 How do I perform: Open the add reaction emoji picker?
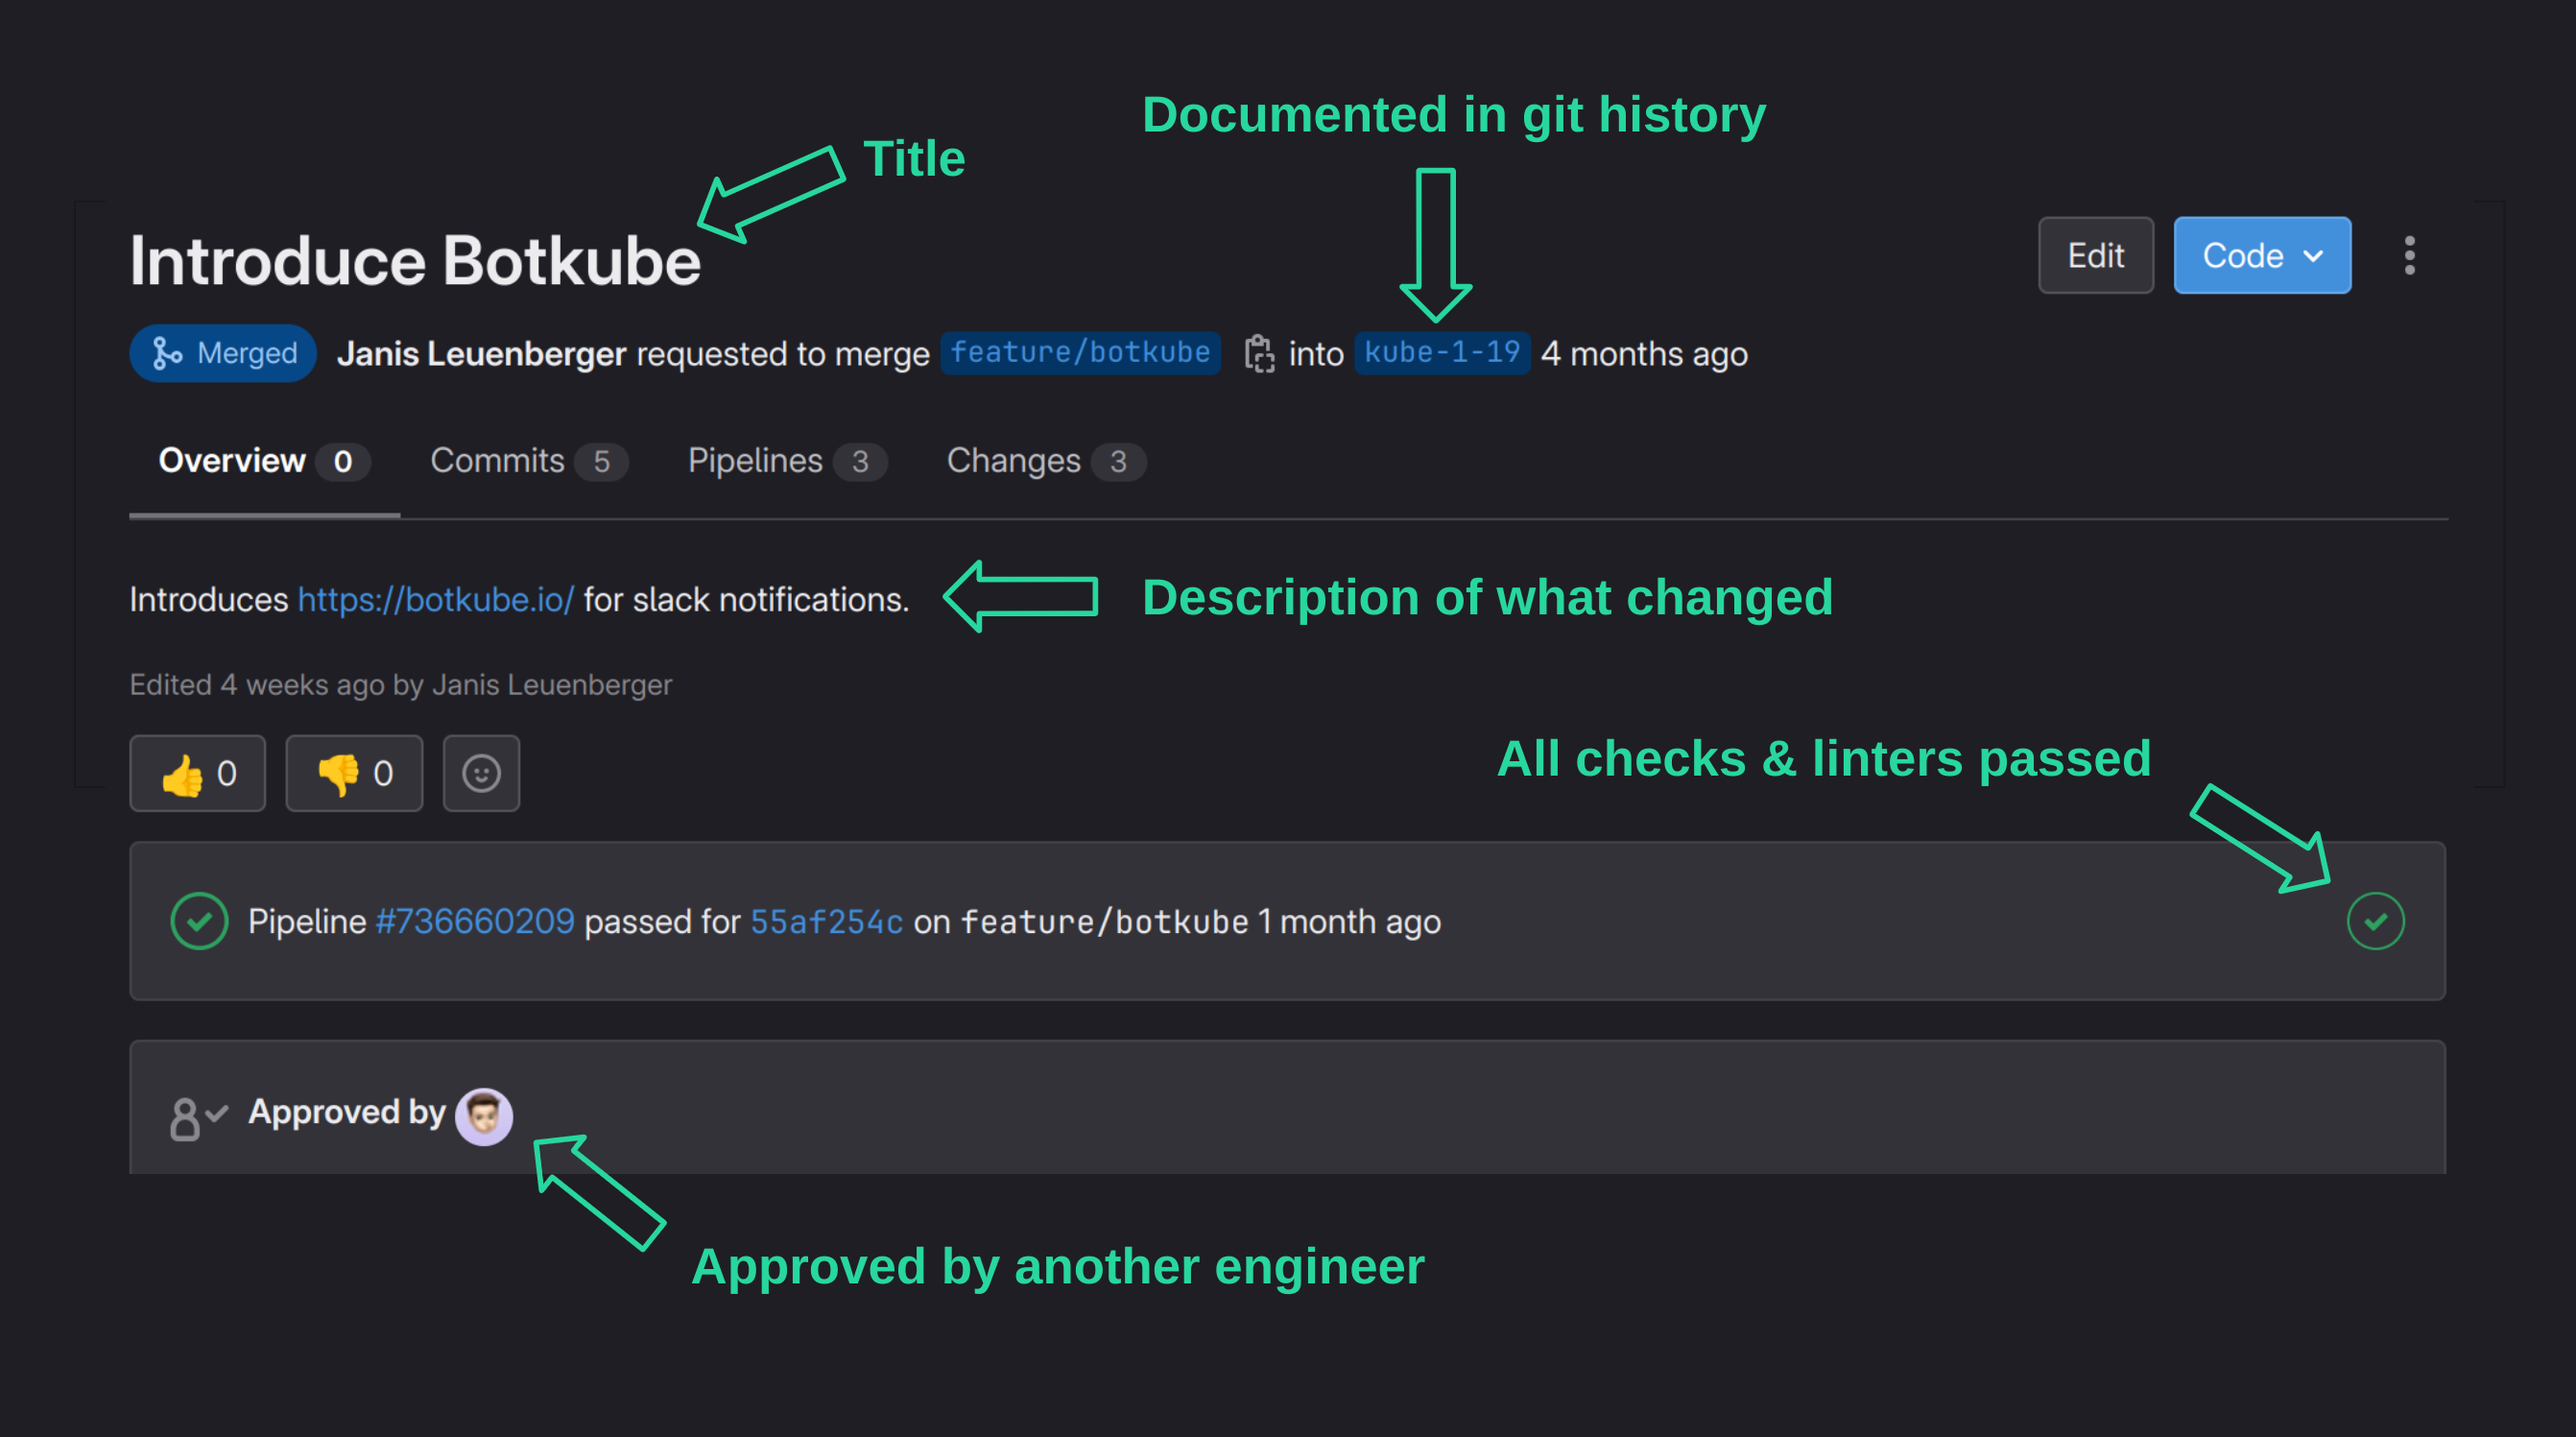coord(481,773)
